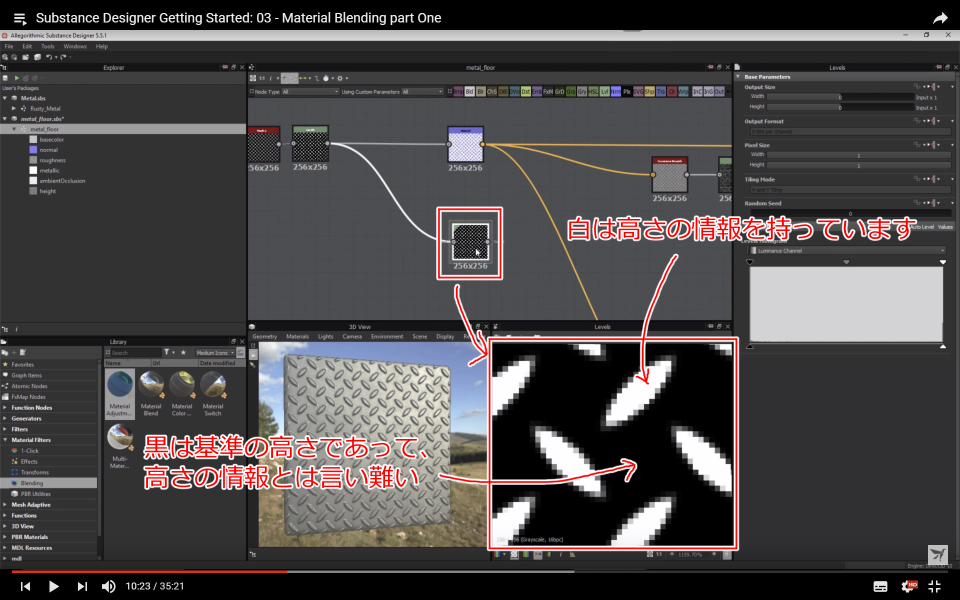Select the Material Switch library item
The image size is (960, 600).
pyautogui.click(x=212, y=394)
